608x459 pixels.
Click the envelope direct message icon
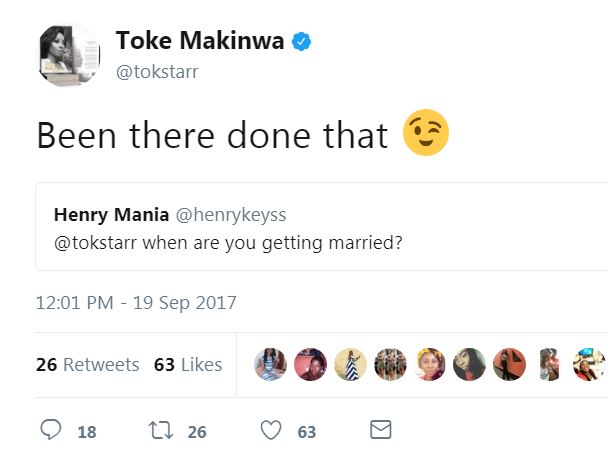[380, 430]
